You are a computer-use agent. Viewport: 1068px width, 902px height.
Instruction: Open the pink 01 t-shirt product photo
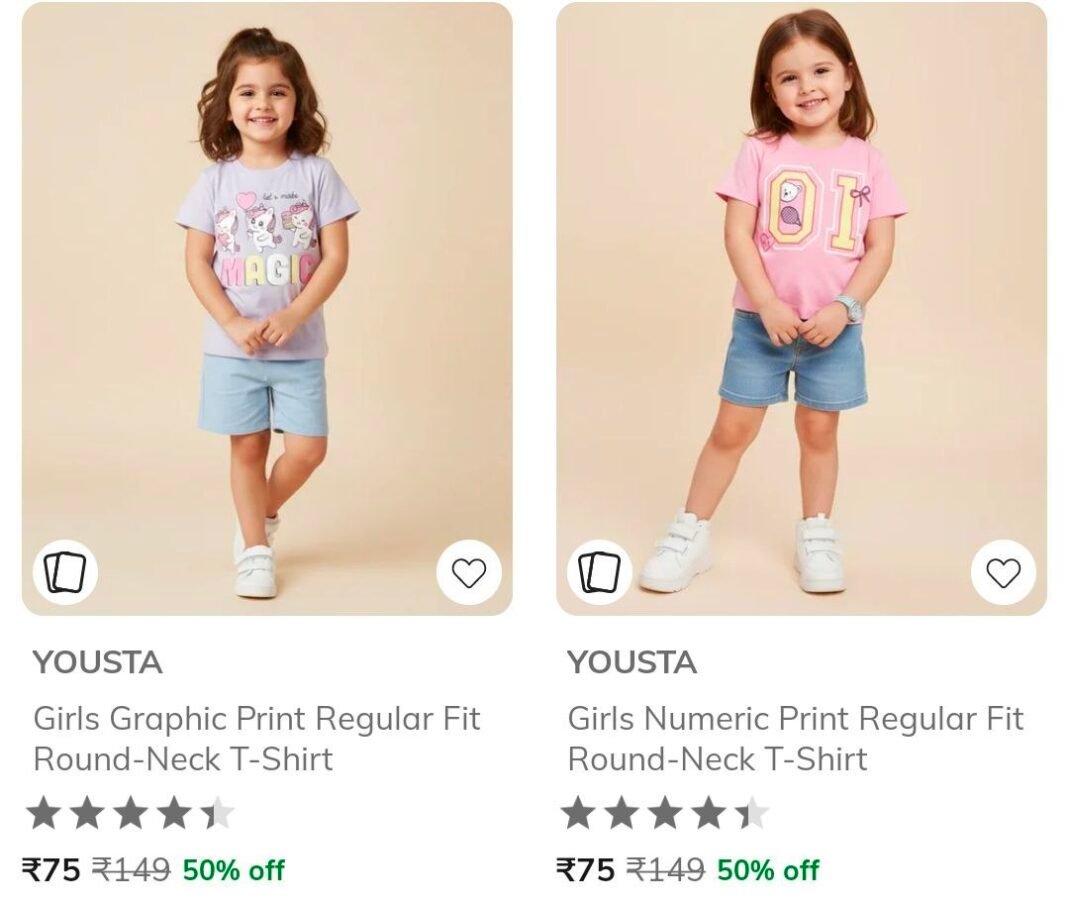click(x=801, y=309)
